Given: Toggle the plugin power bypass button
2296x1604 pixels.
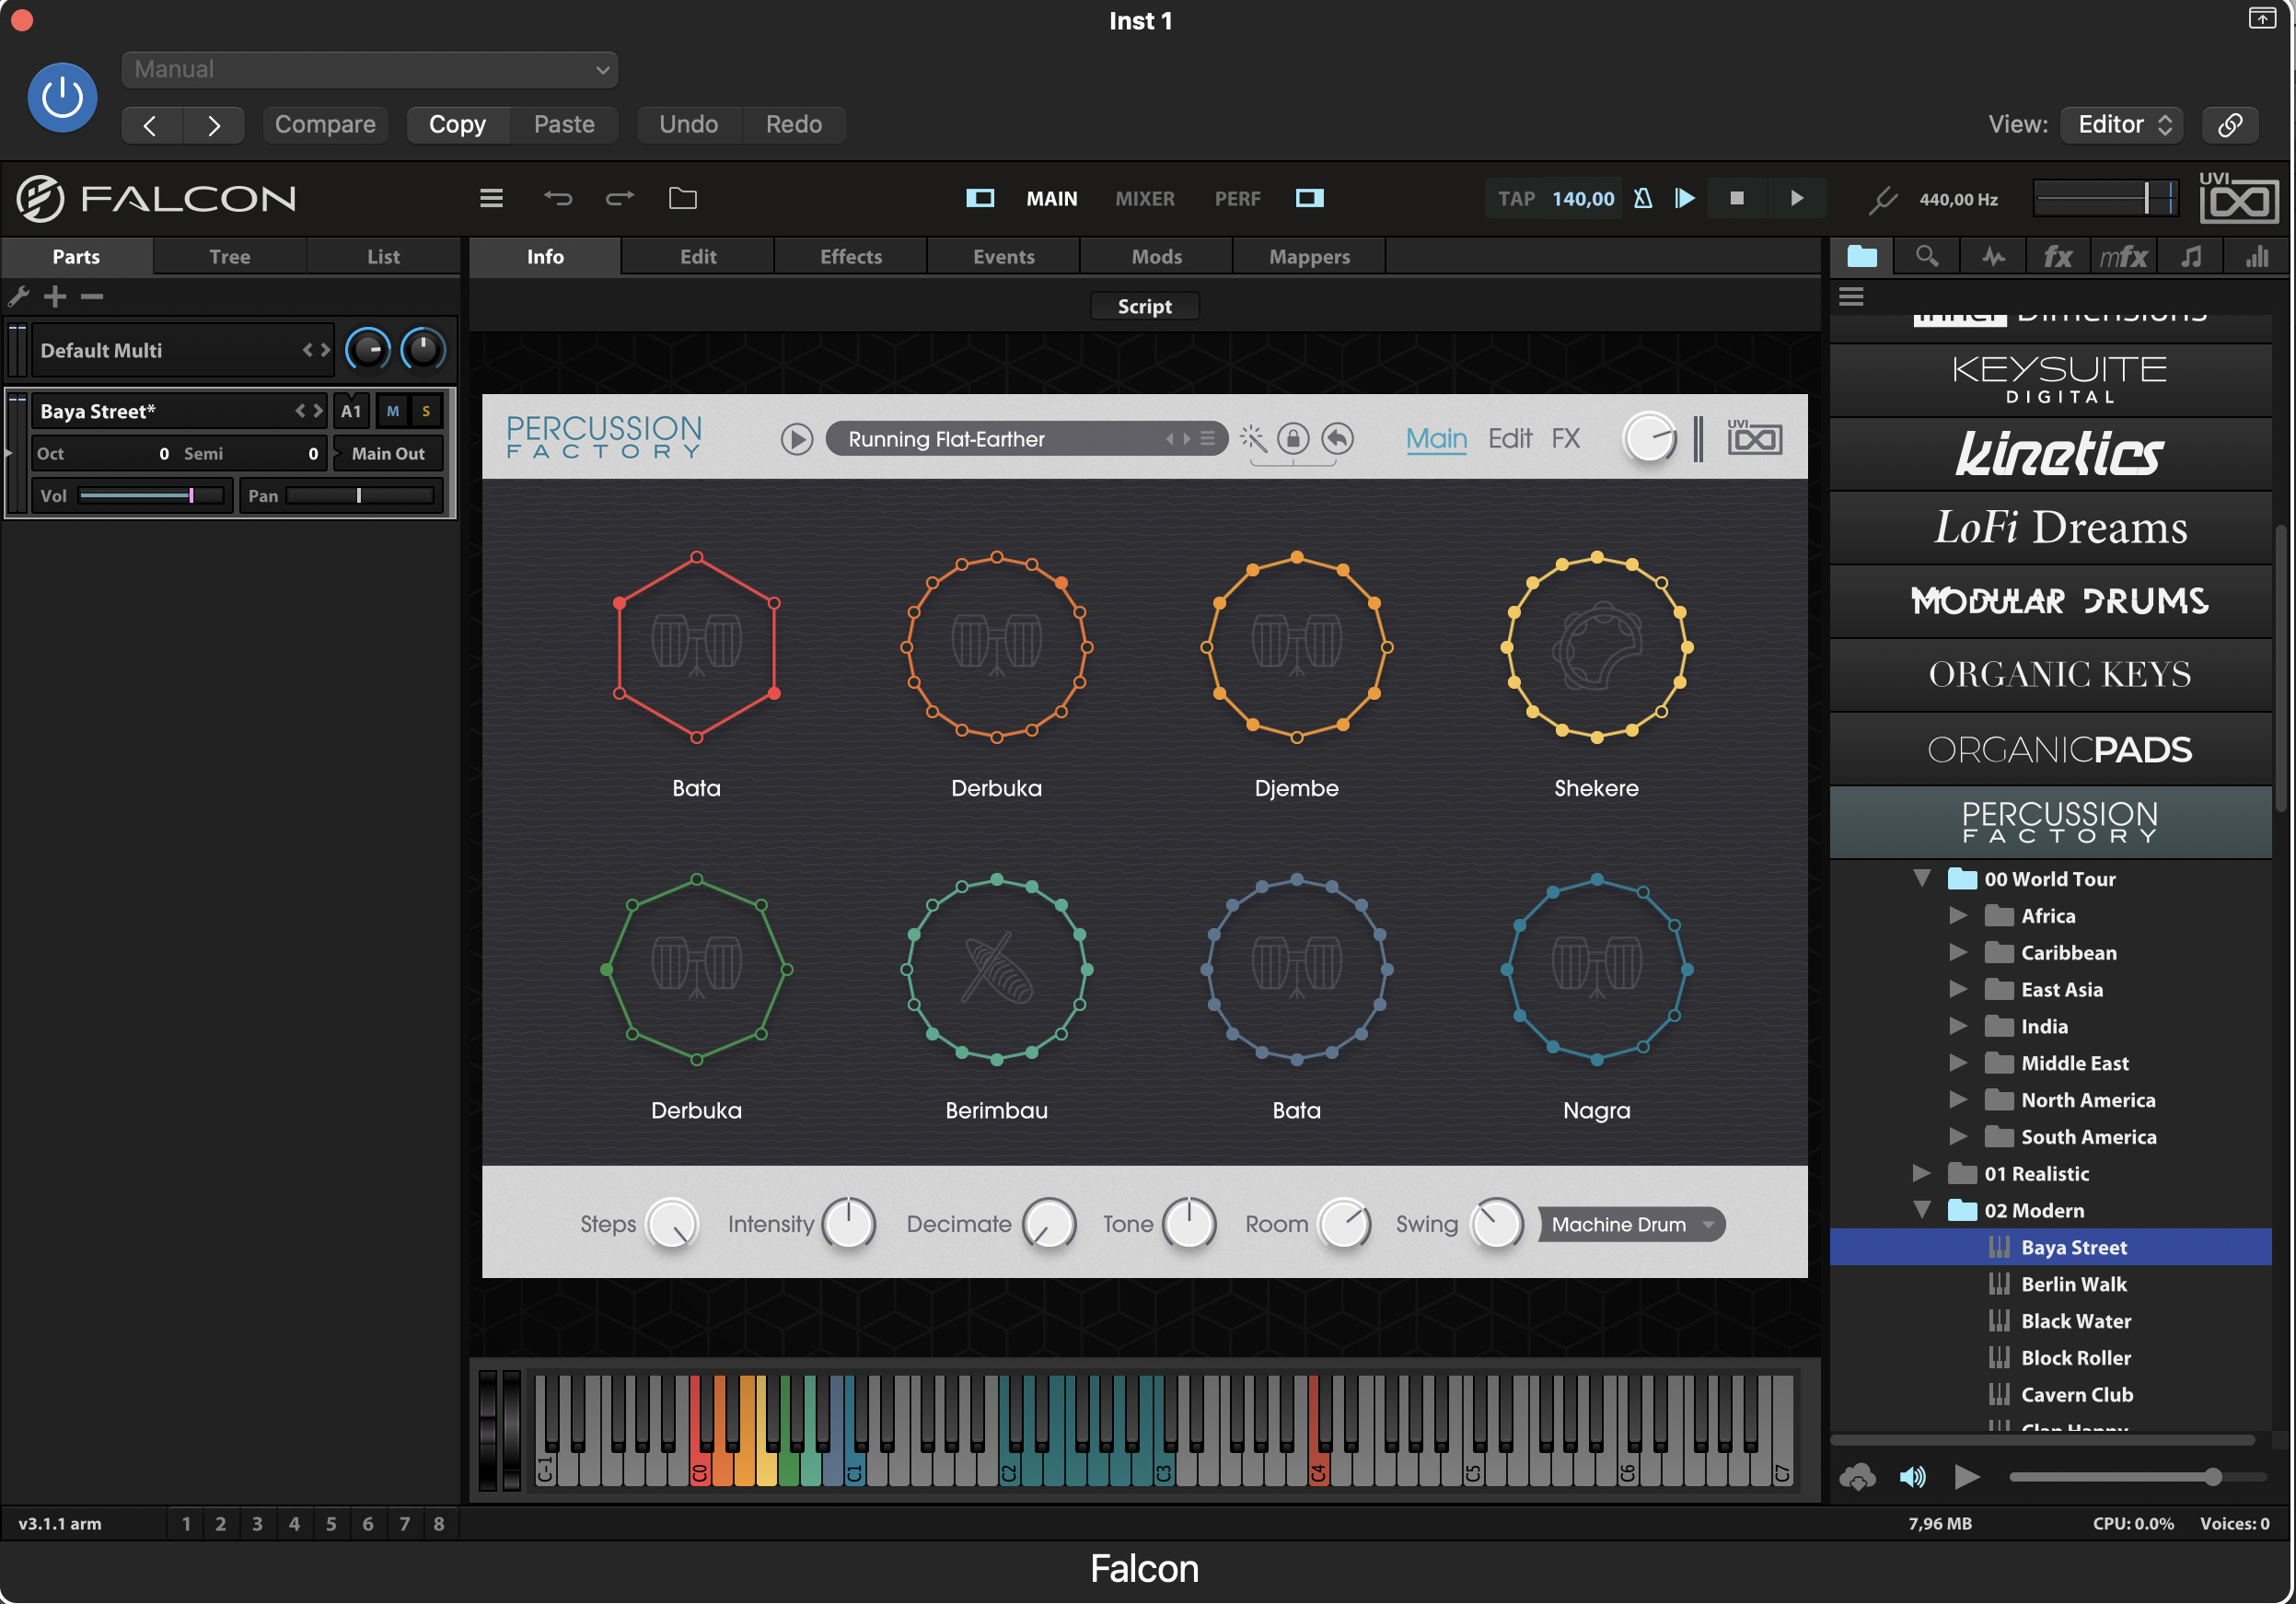Looking at the screenshot, I should [62, 98].
